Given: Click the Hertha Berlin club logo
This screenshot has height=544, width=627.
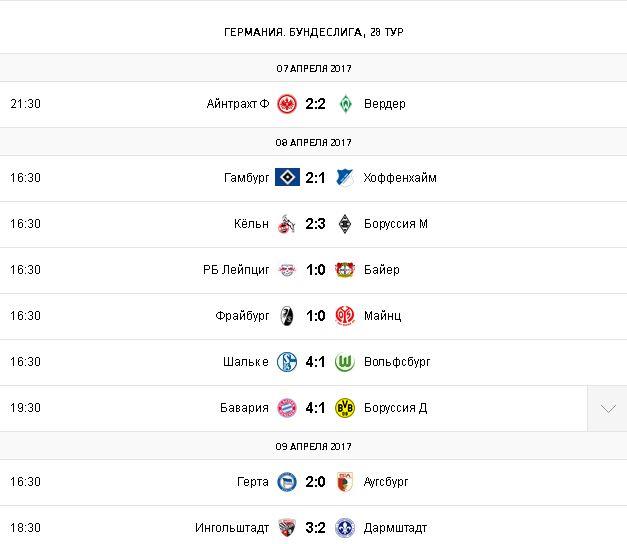Looking at the screenshot, I should point(287,482).
